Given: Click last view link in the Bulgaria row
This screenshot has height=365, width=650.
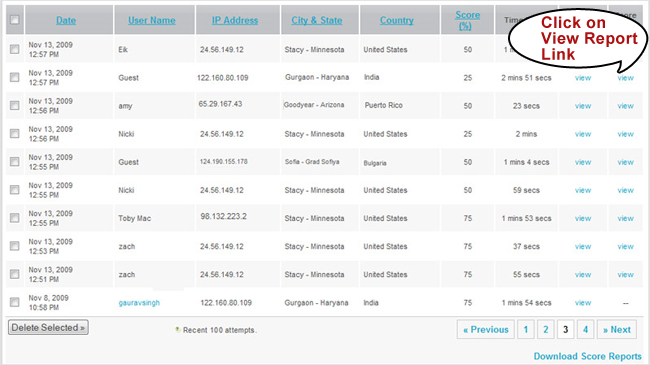Looking at the screenshot, I should click(626, 162).
